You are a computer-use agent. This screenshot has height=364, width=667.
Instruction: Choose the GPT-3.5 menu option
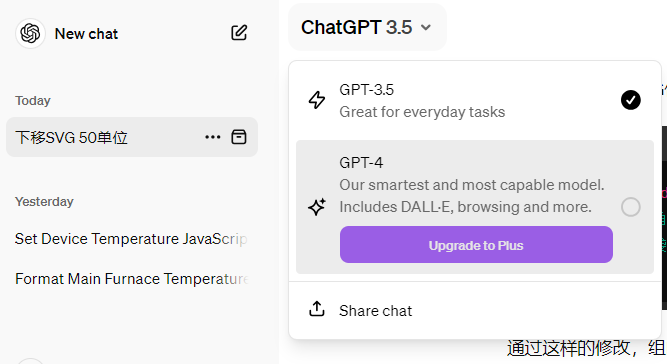point(475,100)
